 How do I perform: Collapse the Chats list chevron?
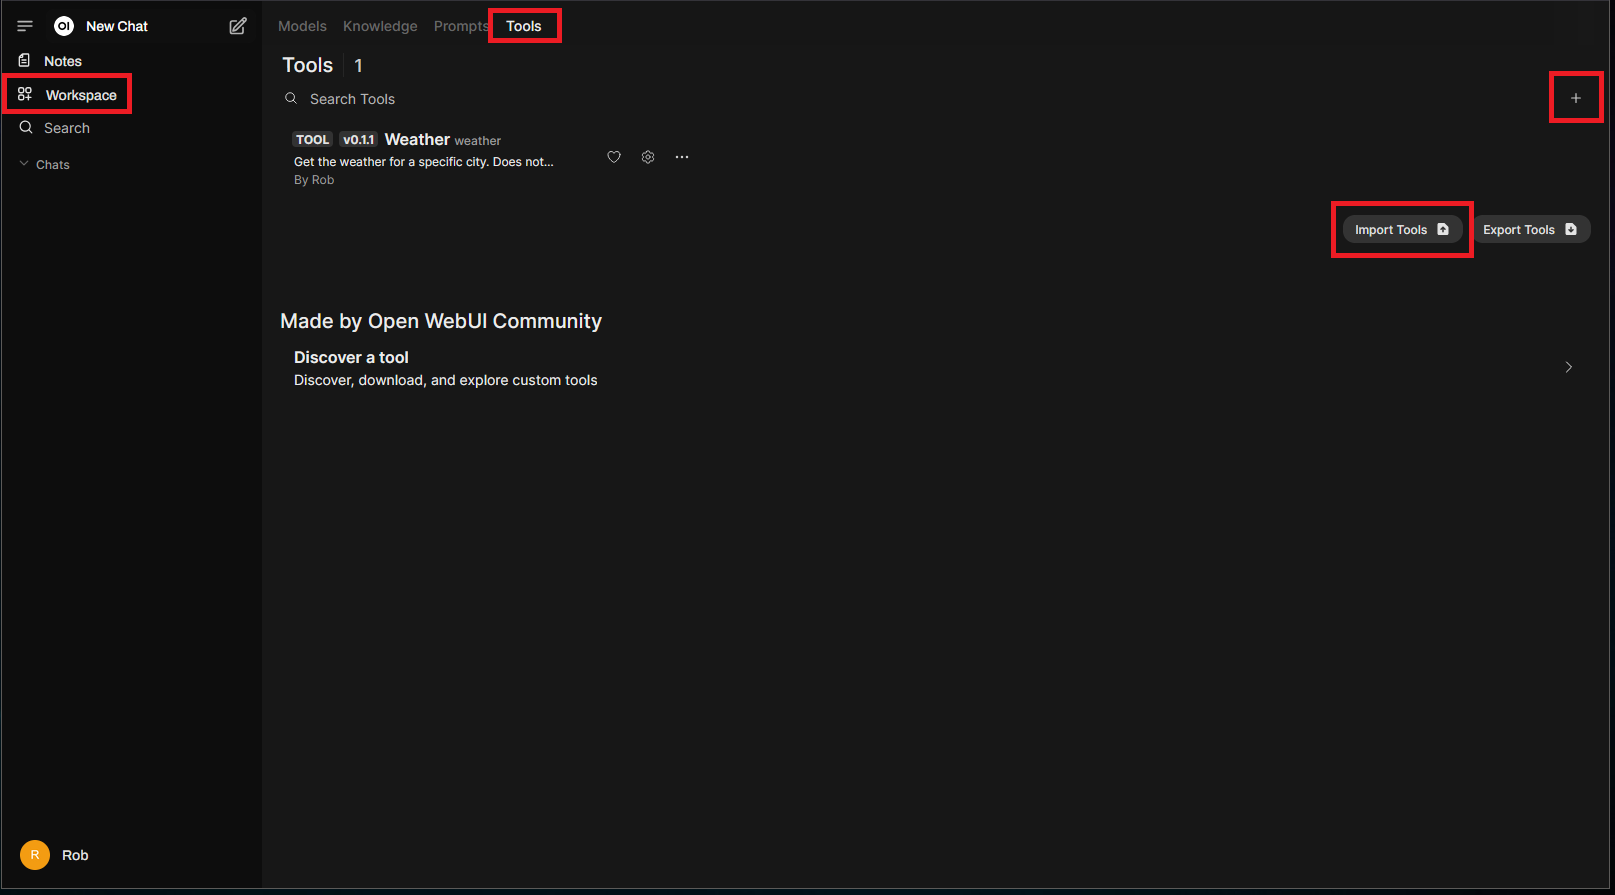(24, 164)
